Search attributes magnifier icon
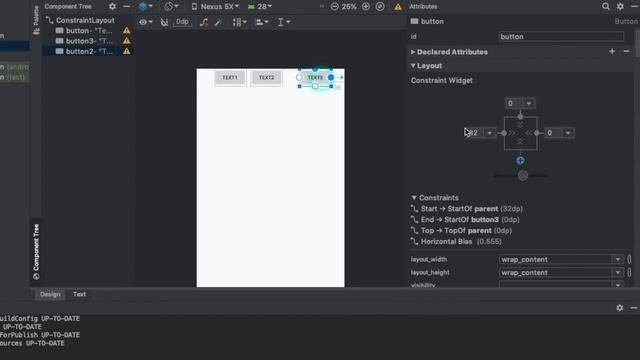 click(606, 7)
